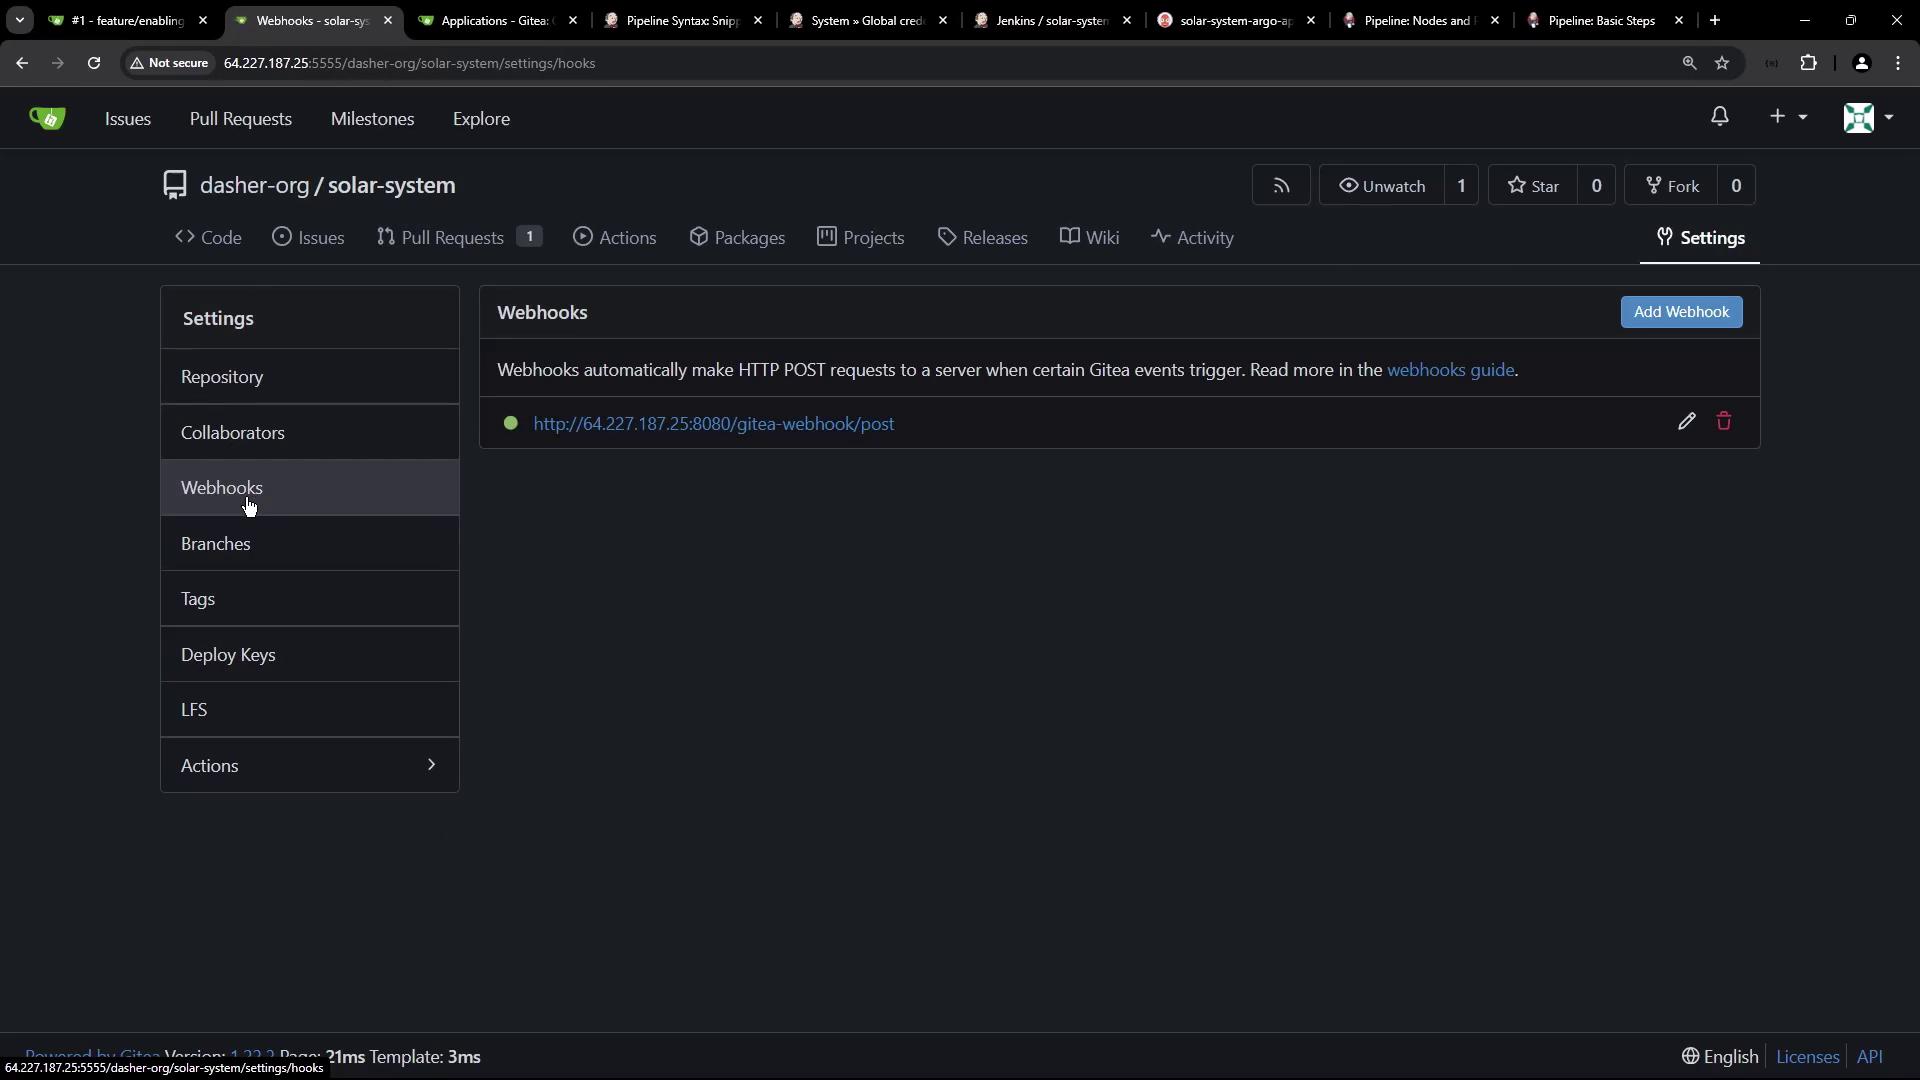
Task: Delete the webhook with trash icon
Action: (x=1724, y=422)
